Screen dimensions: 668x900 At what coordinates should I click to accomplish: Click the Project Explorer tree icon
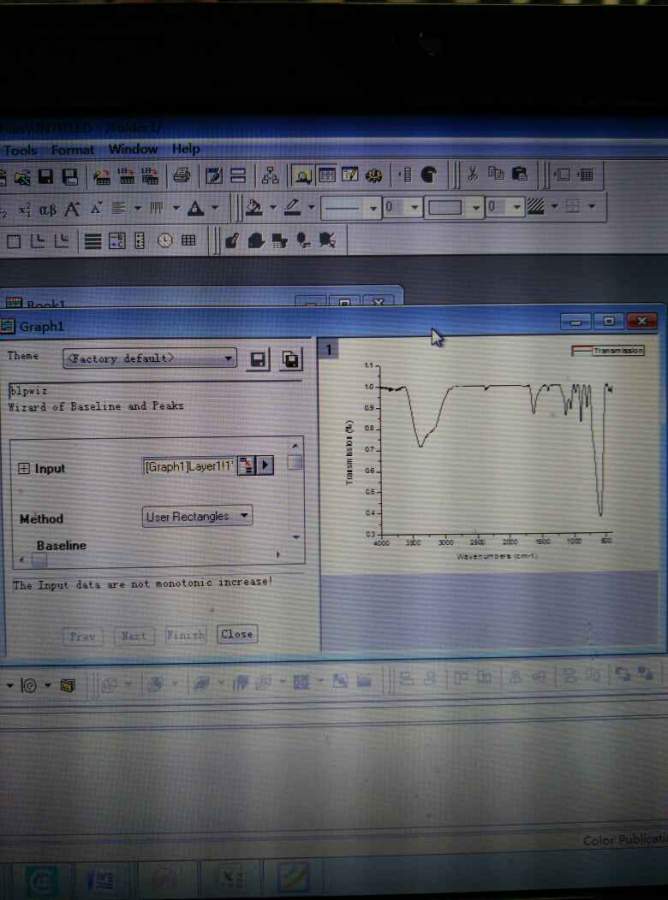(x=270, y=175)
